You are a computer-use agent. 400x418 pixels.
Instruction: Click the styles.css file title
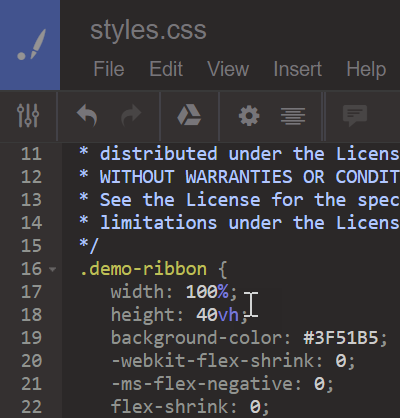(148, 30)
